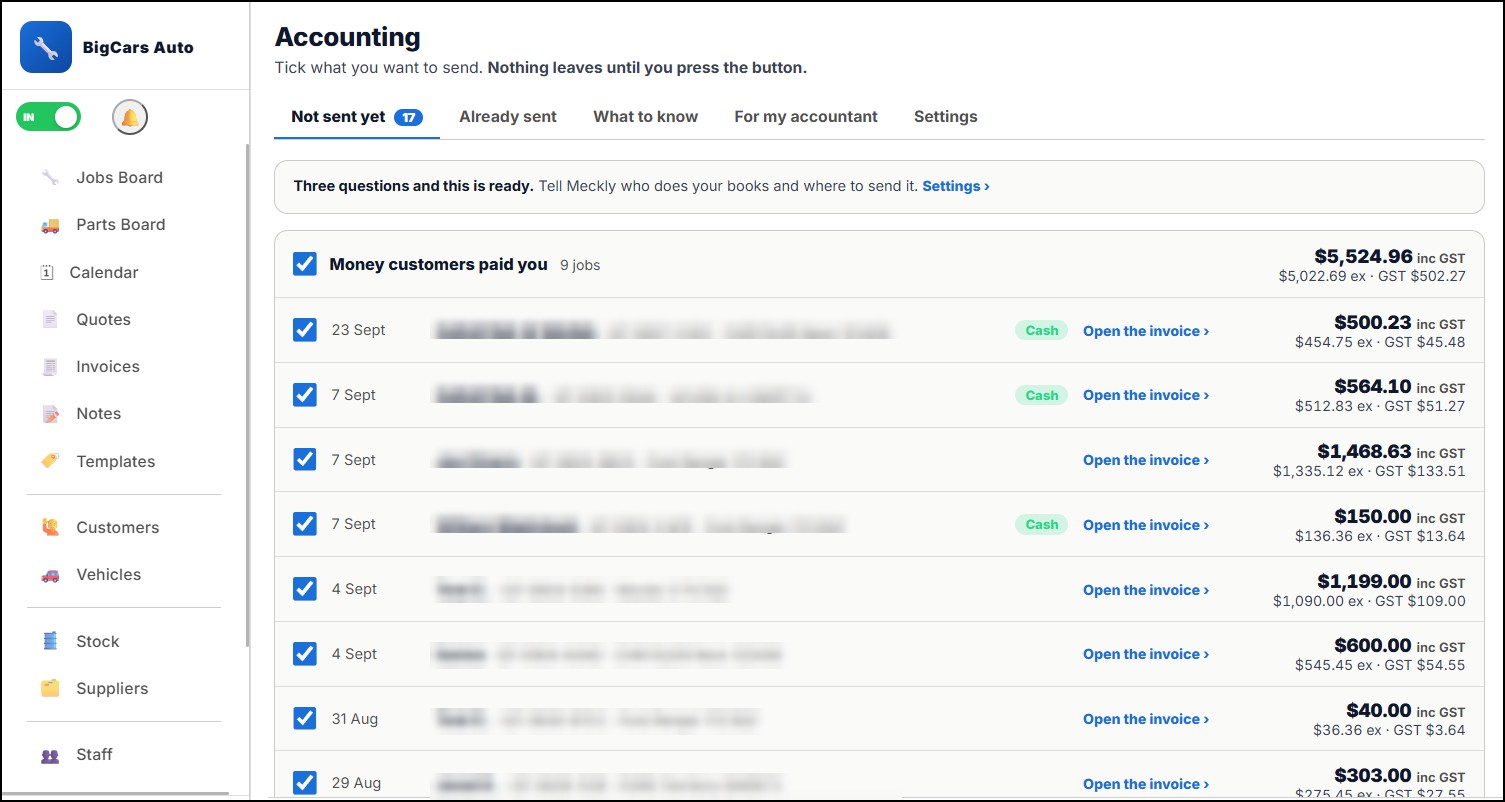The image size is (1505, 802).
Task: Select Notes in the sidebar
Action: (98, 414)
